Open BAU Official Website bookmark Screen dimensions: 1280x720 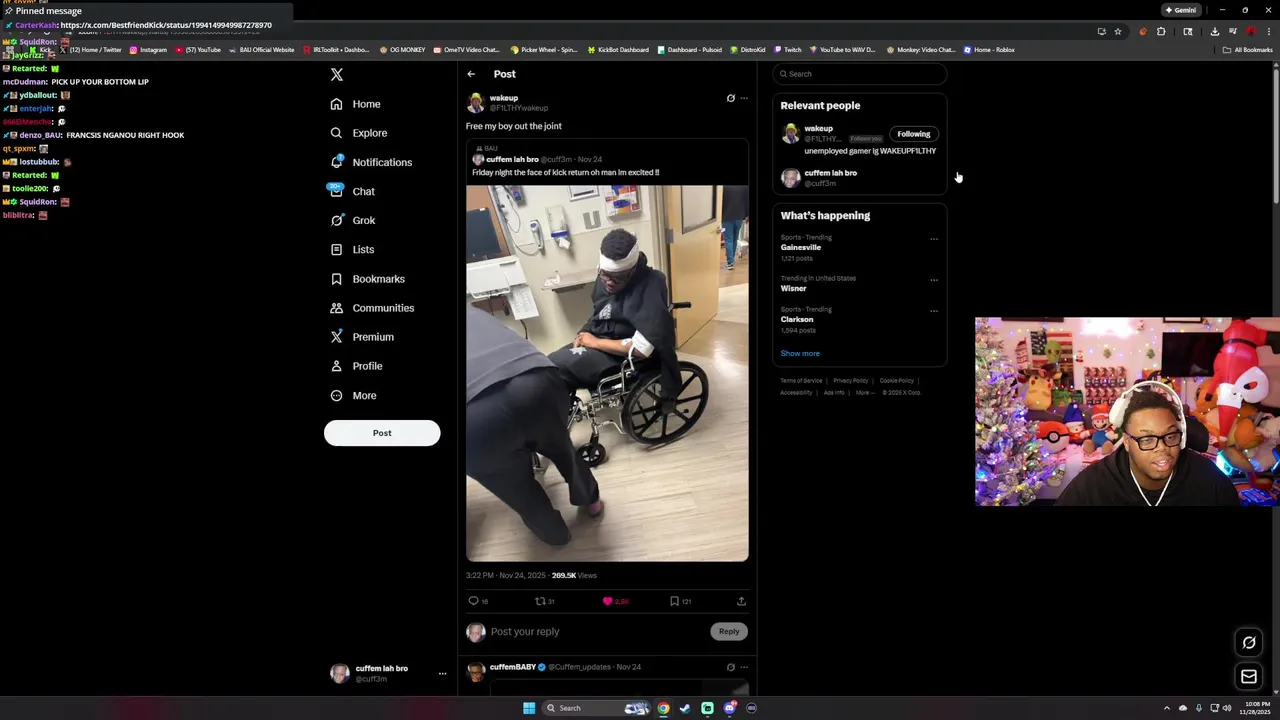tap(262, 50)
